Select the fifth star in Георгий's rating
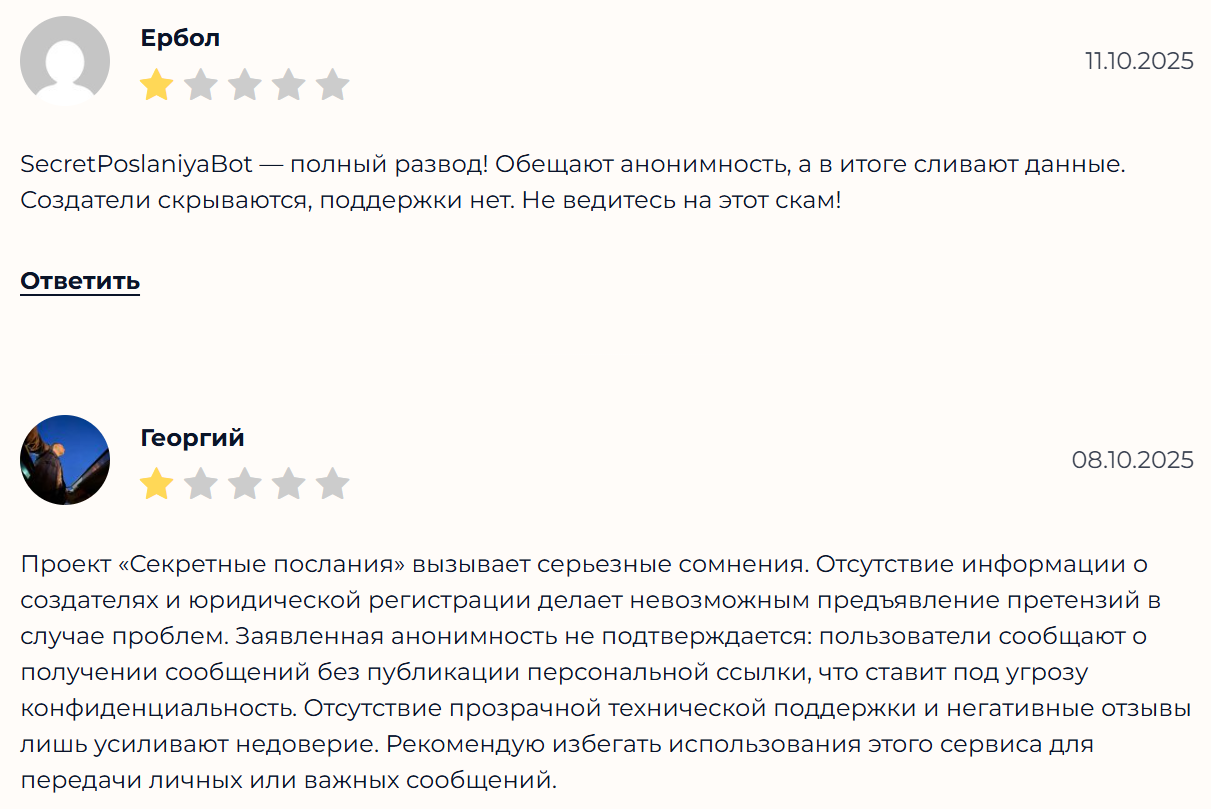Viewport: 1211px width, 809px height. (x=332, y=485)
